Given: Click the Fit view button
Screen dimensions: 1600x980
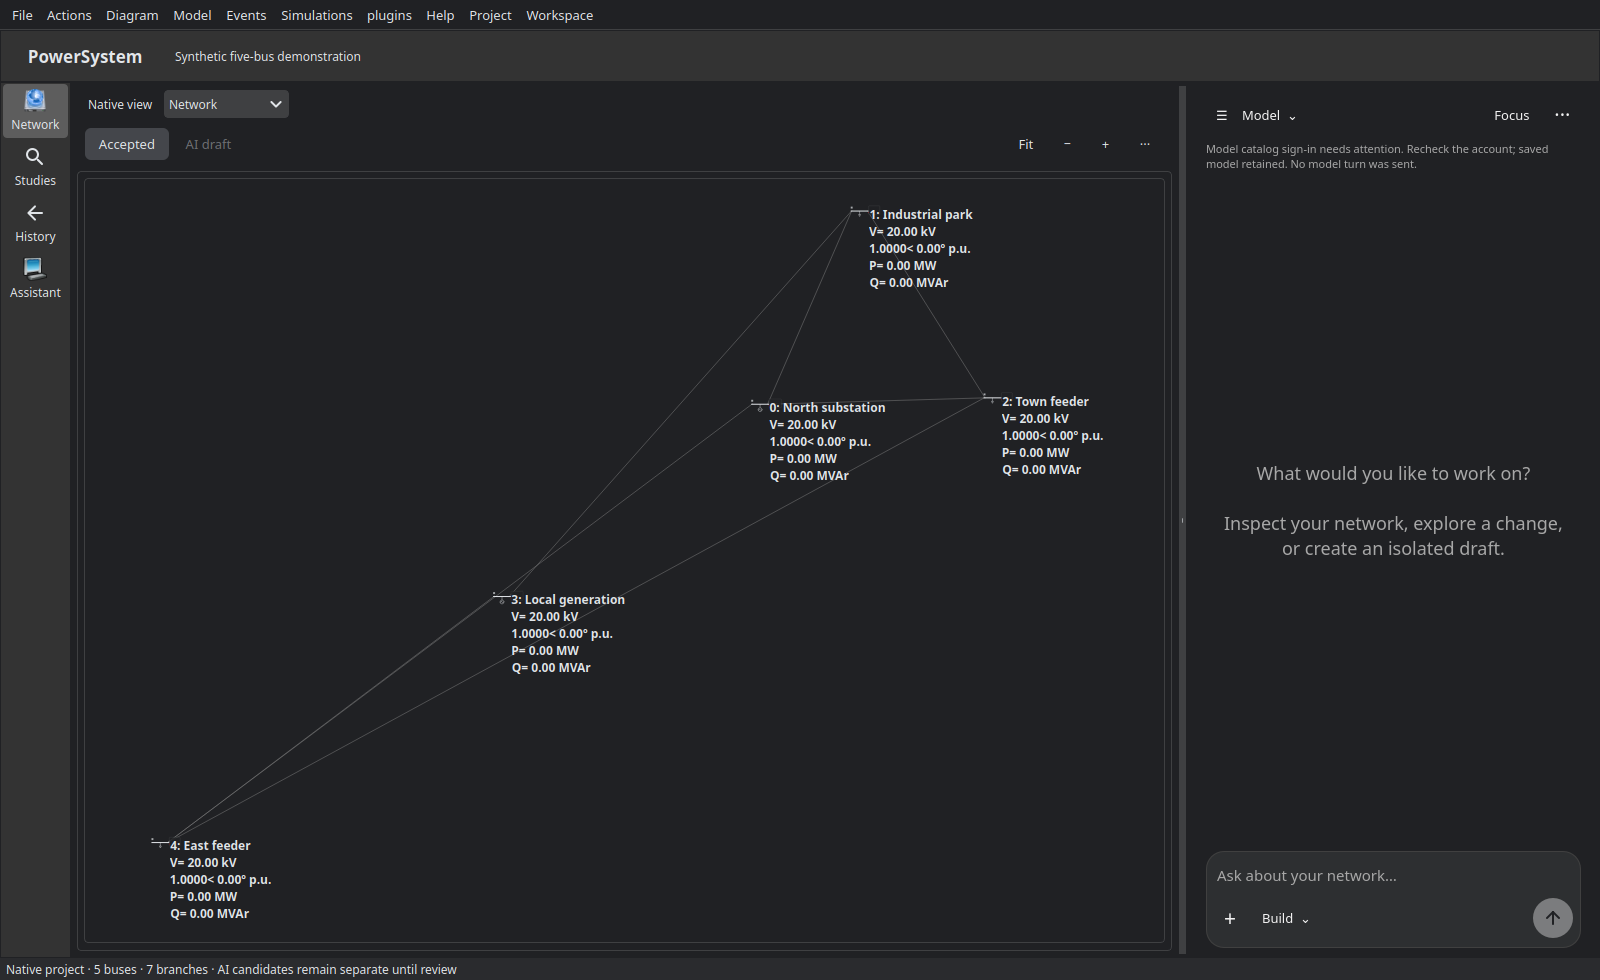Looking at the screenshot, I should pyautogui.click(x=1026, y=144).
